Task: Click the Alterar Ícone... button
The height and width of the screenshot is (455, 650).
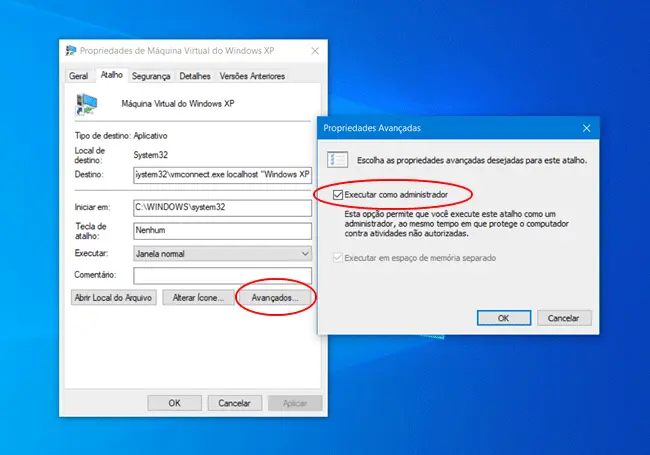Action: (x=197, y=298)
